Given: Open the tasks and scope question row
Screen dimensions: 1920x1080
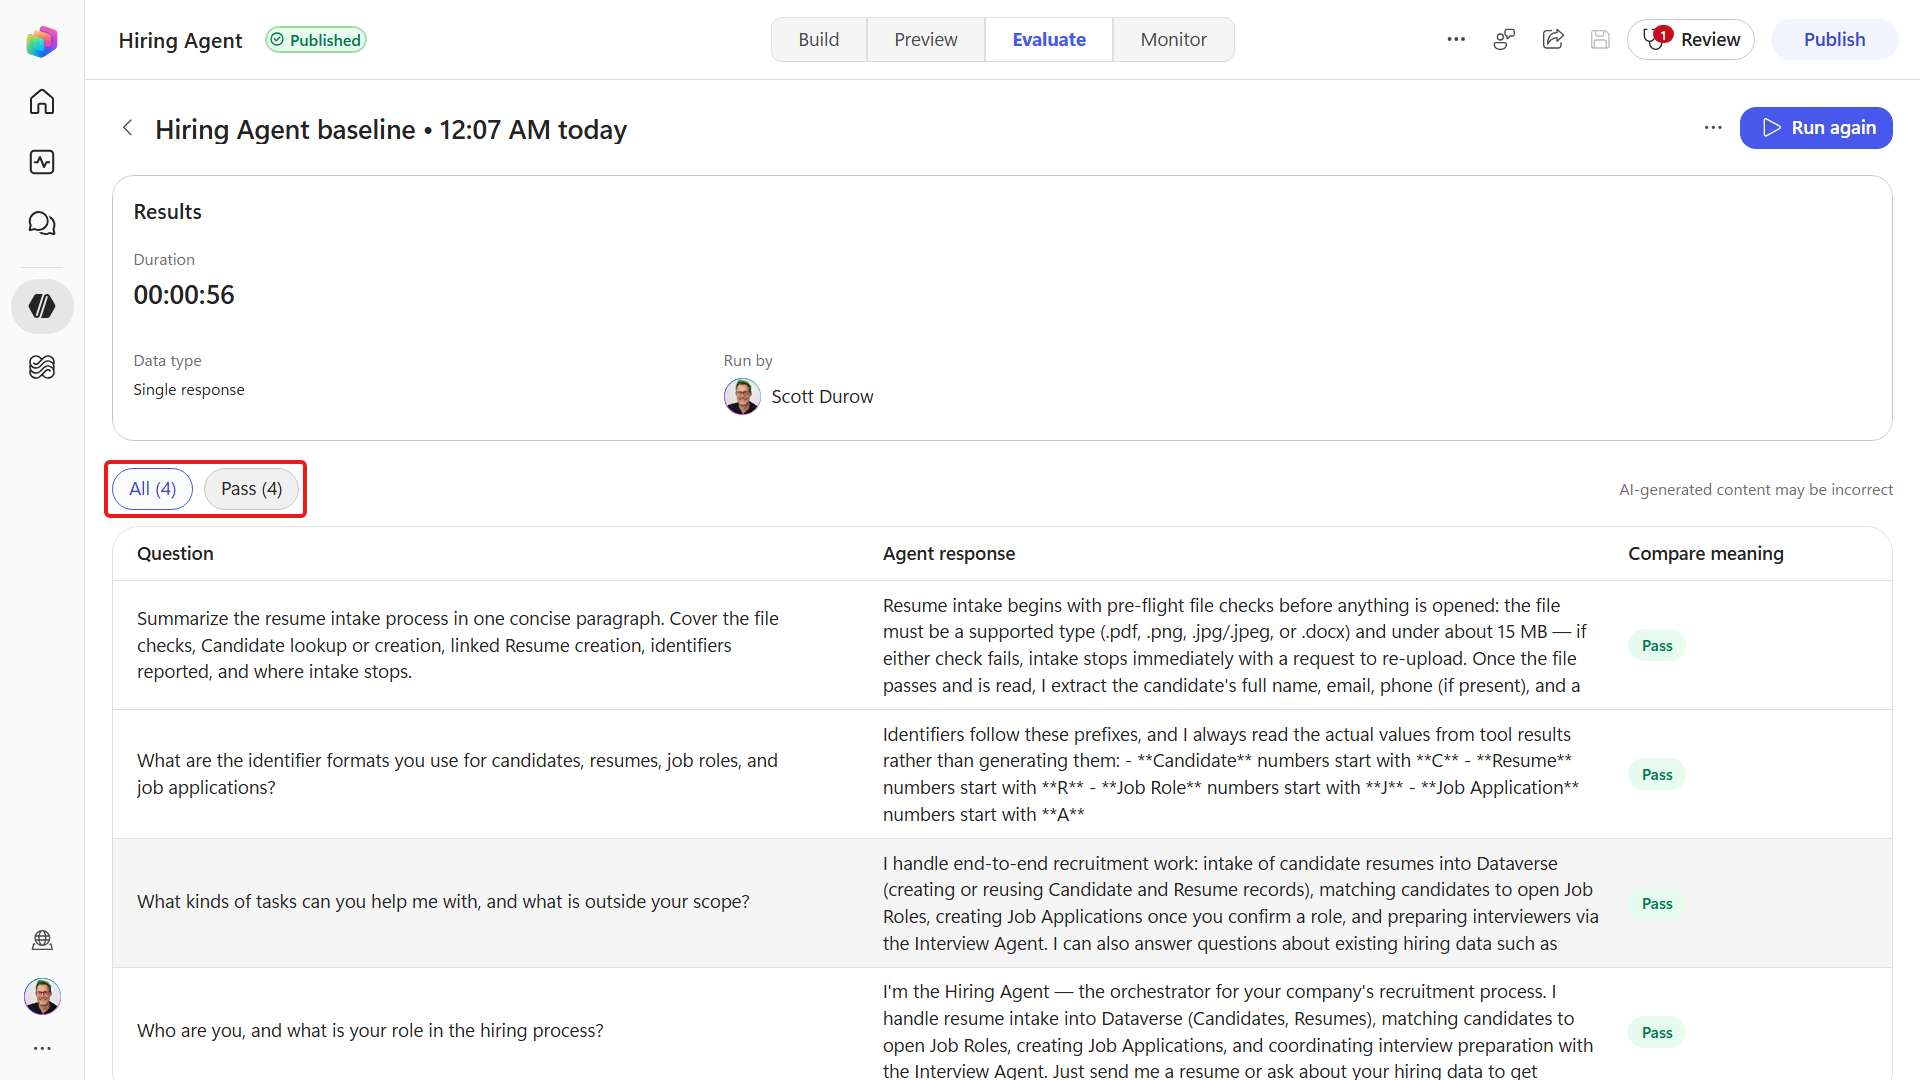Looking at the screenshot, I should (1002, 903).
